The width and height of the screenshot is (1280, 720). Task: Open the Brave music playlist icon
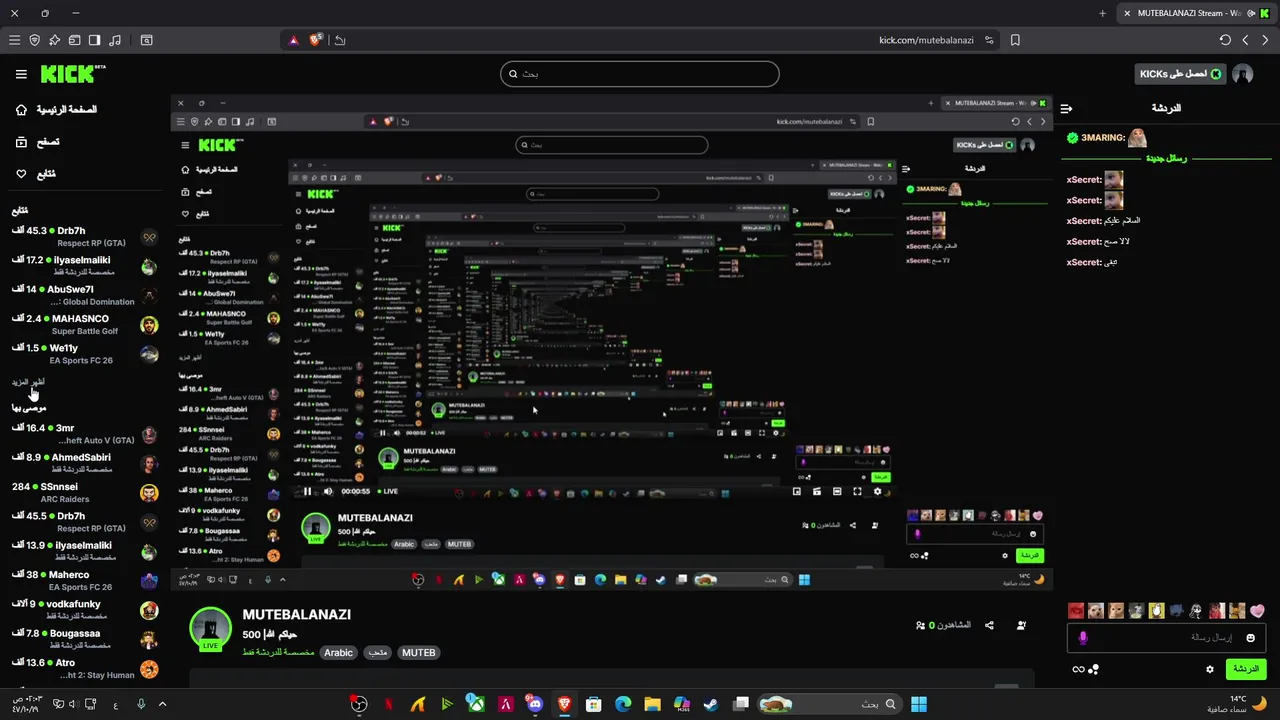[x=115, y=40]
